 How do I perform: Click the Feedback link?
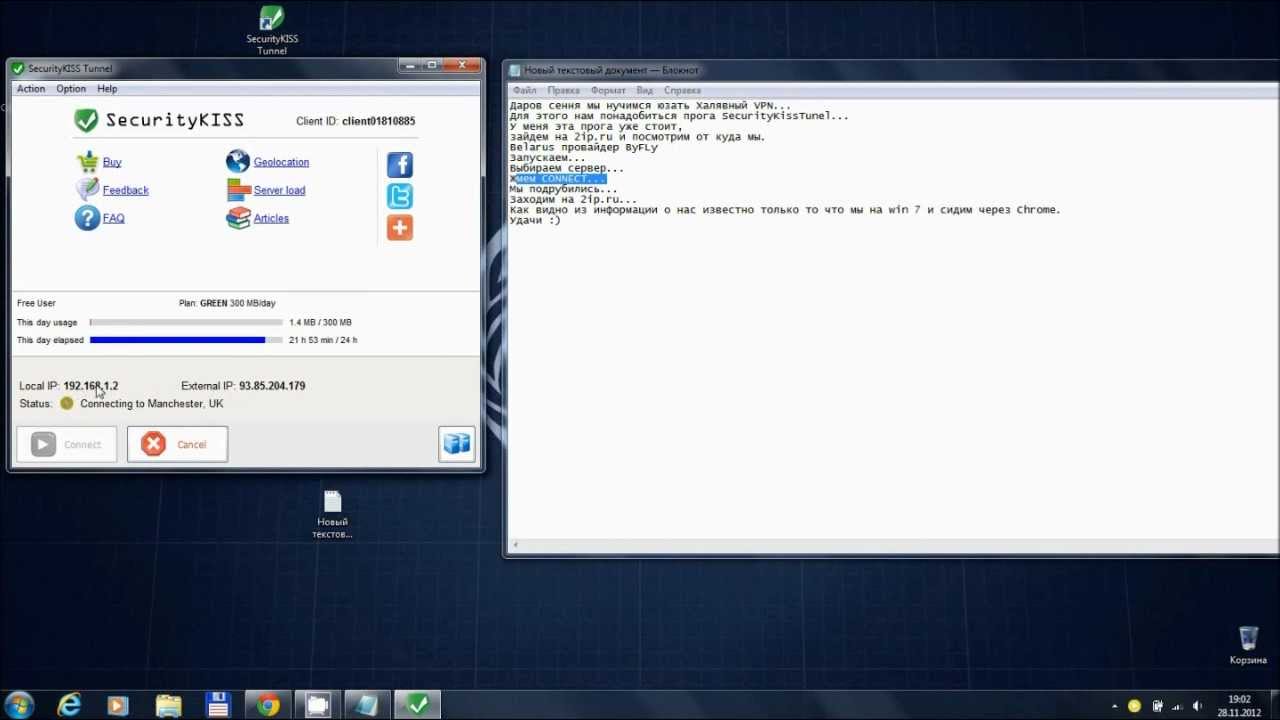coord(125,190)
